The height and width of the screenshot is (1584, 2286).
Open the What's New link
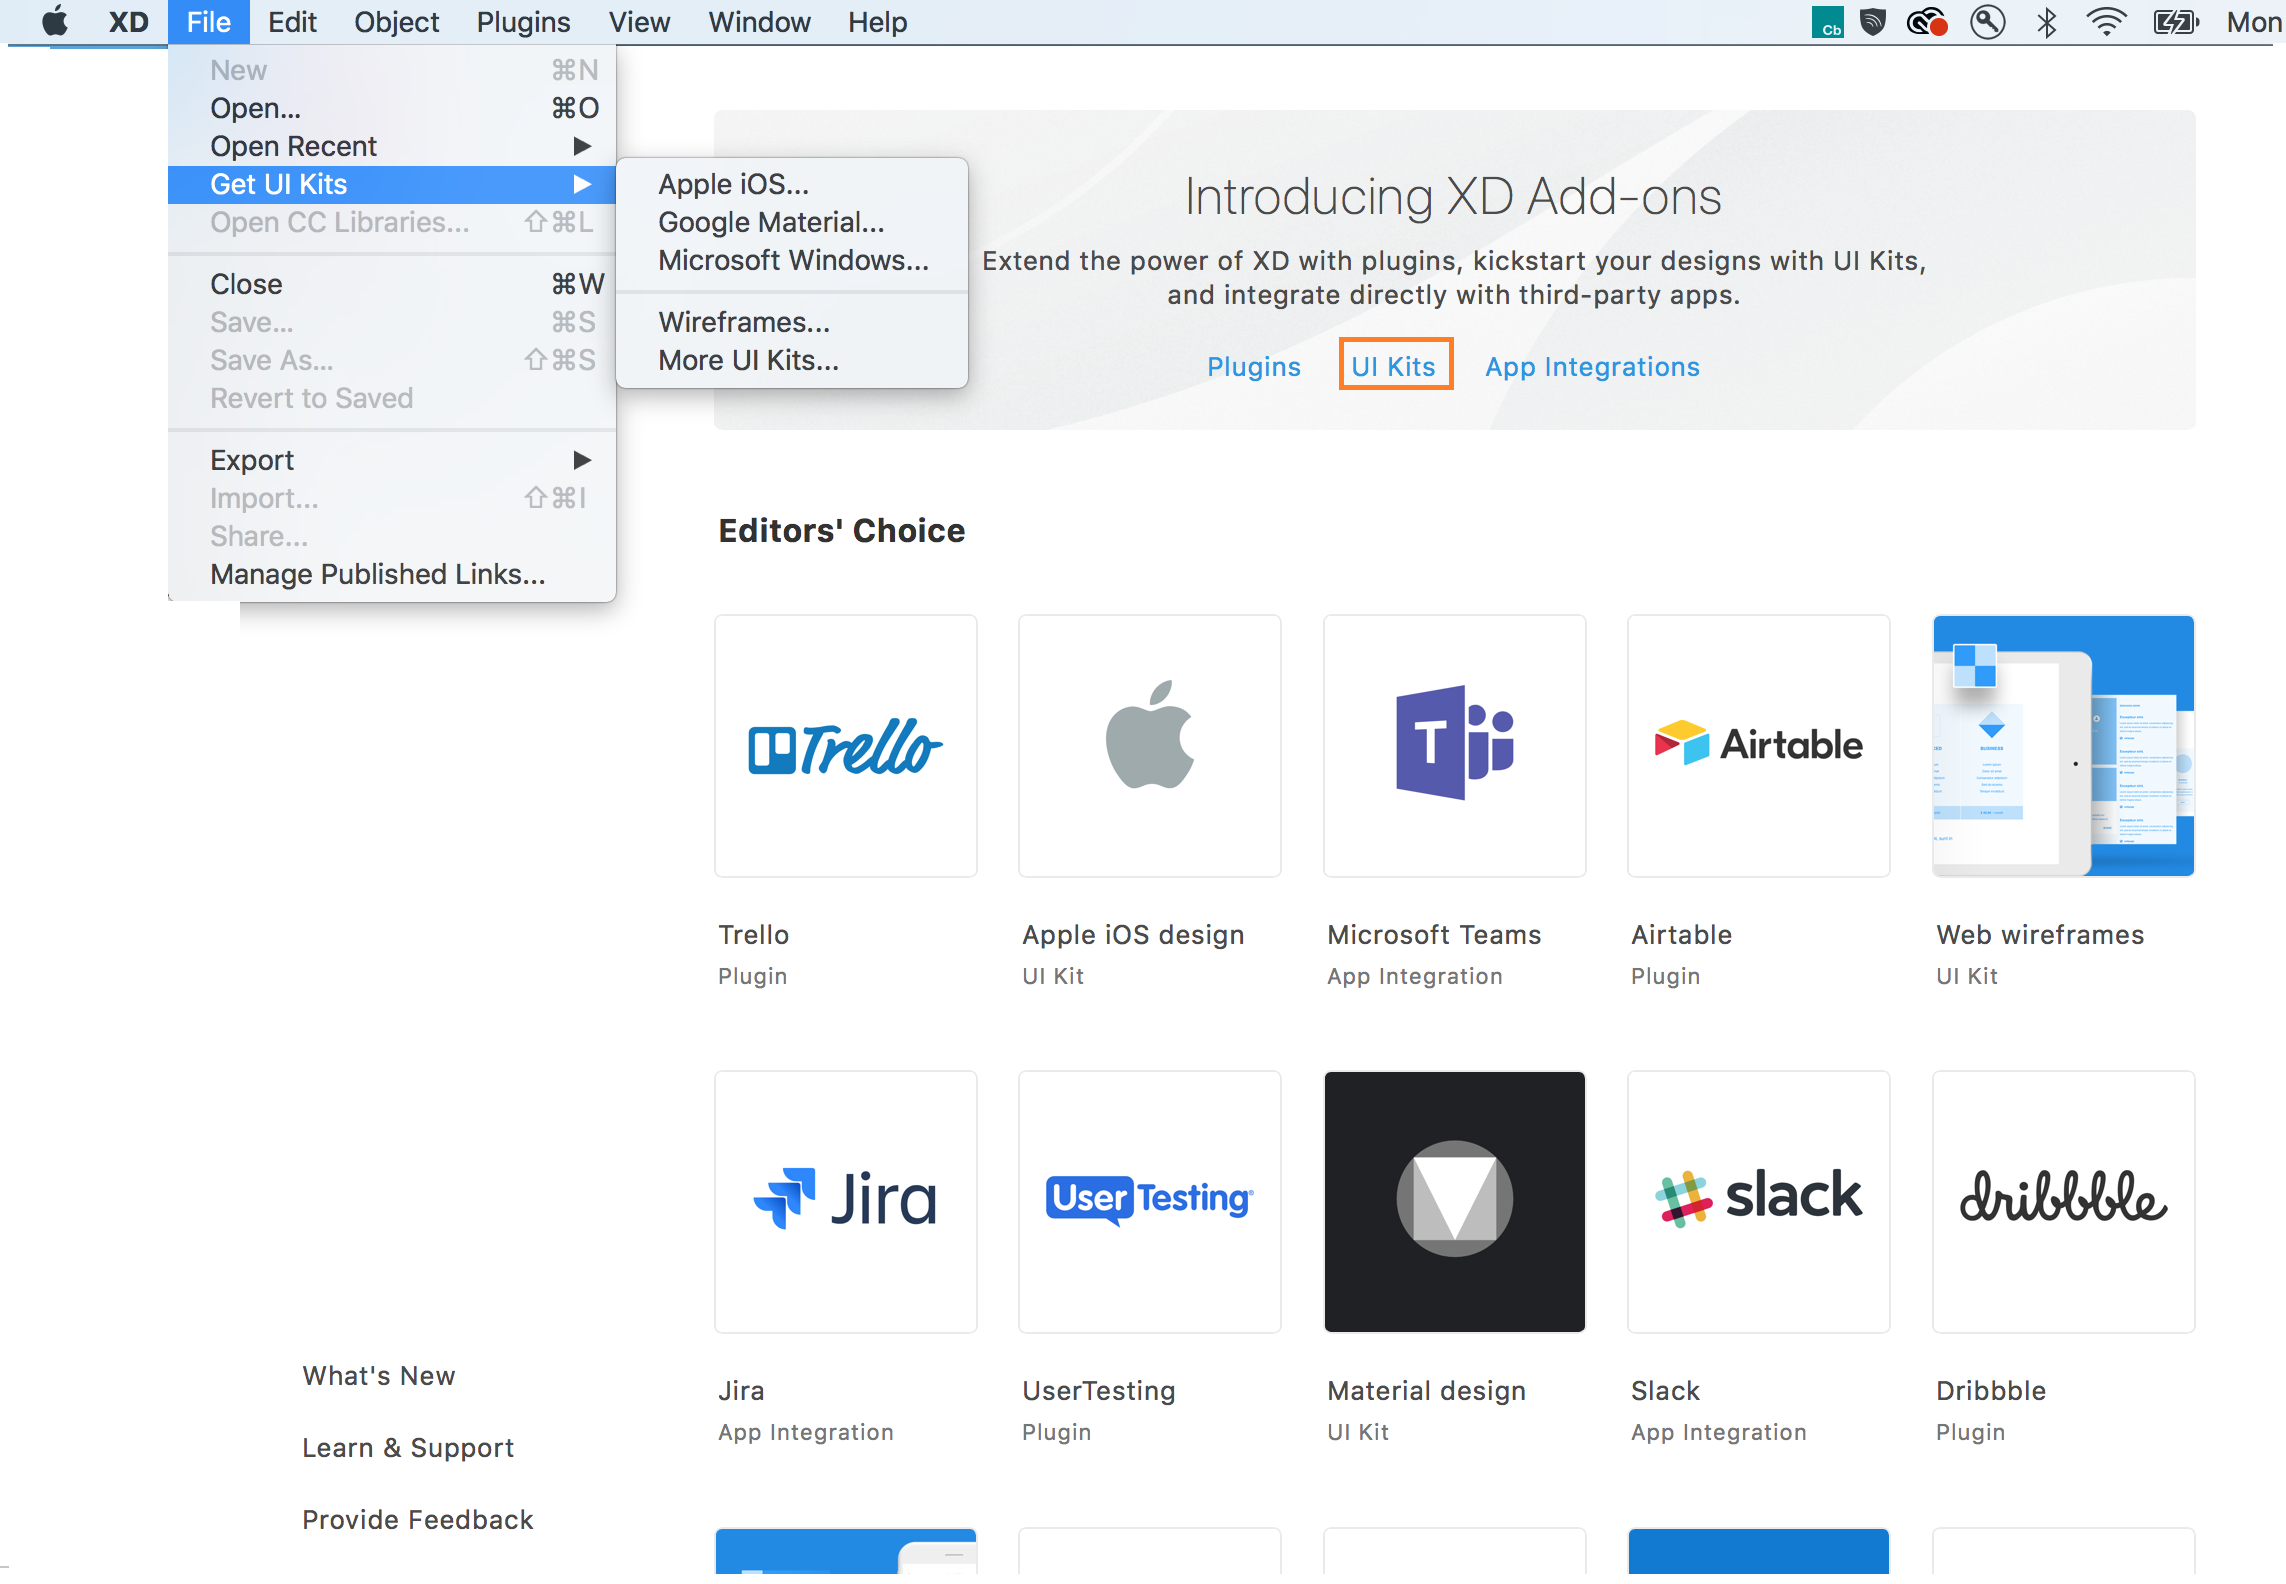click(379, 1376)
